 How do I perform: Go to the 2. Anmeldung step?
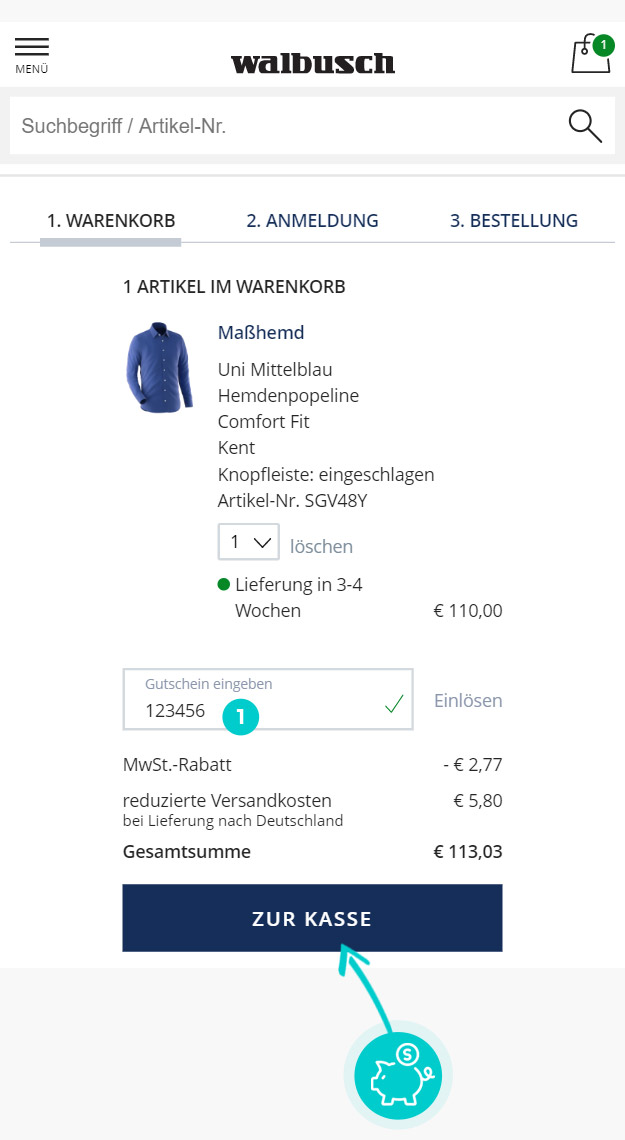312,221
